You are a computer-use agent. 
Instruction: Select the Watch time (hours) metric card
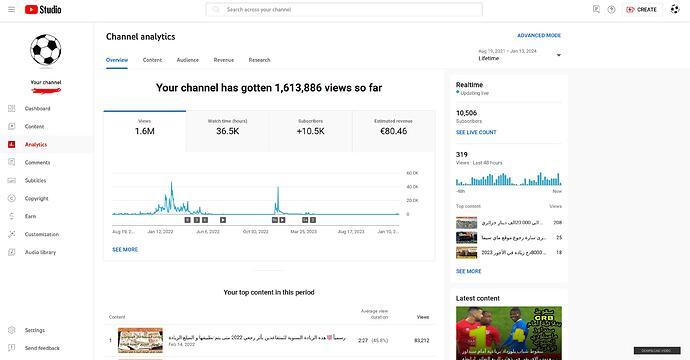228,131
